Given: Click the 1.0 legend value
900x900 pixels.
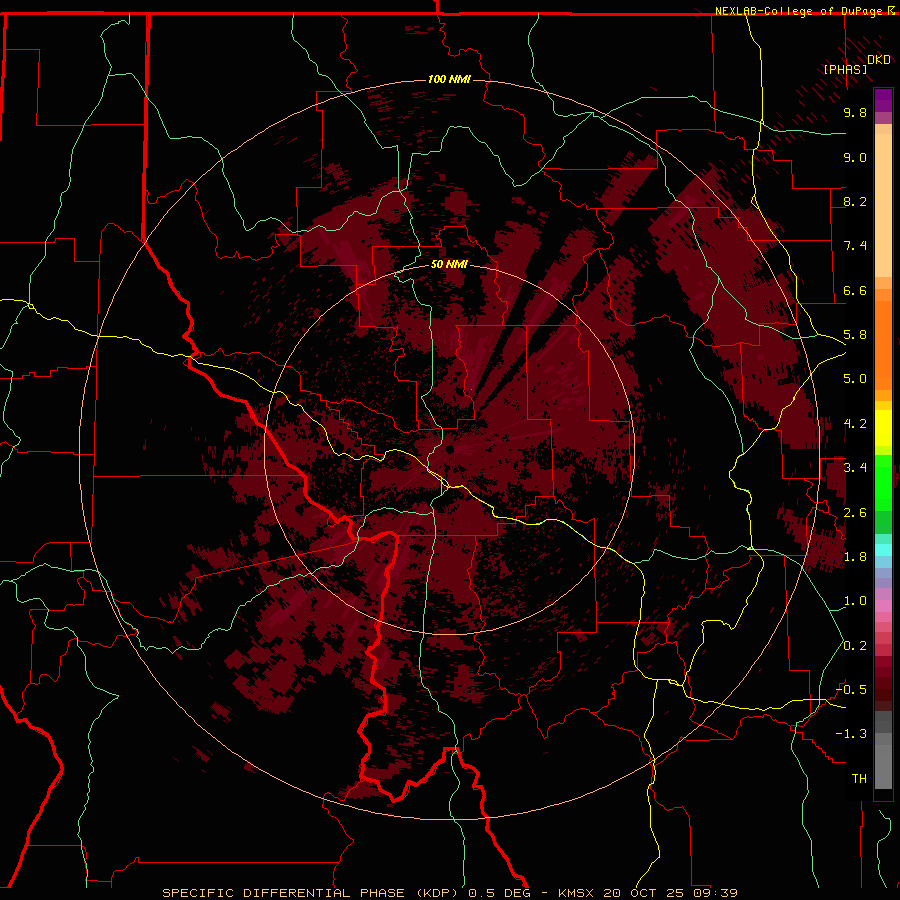Looking at the screenshot, I should point(855,601).
